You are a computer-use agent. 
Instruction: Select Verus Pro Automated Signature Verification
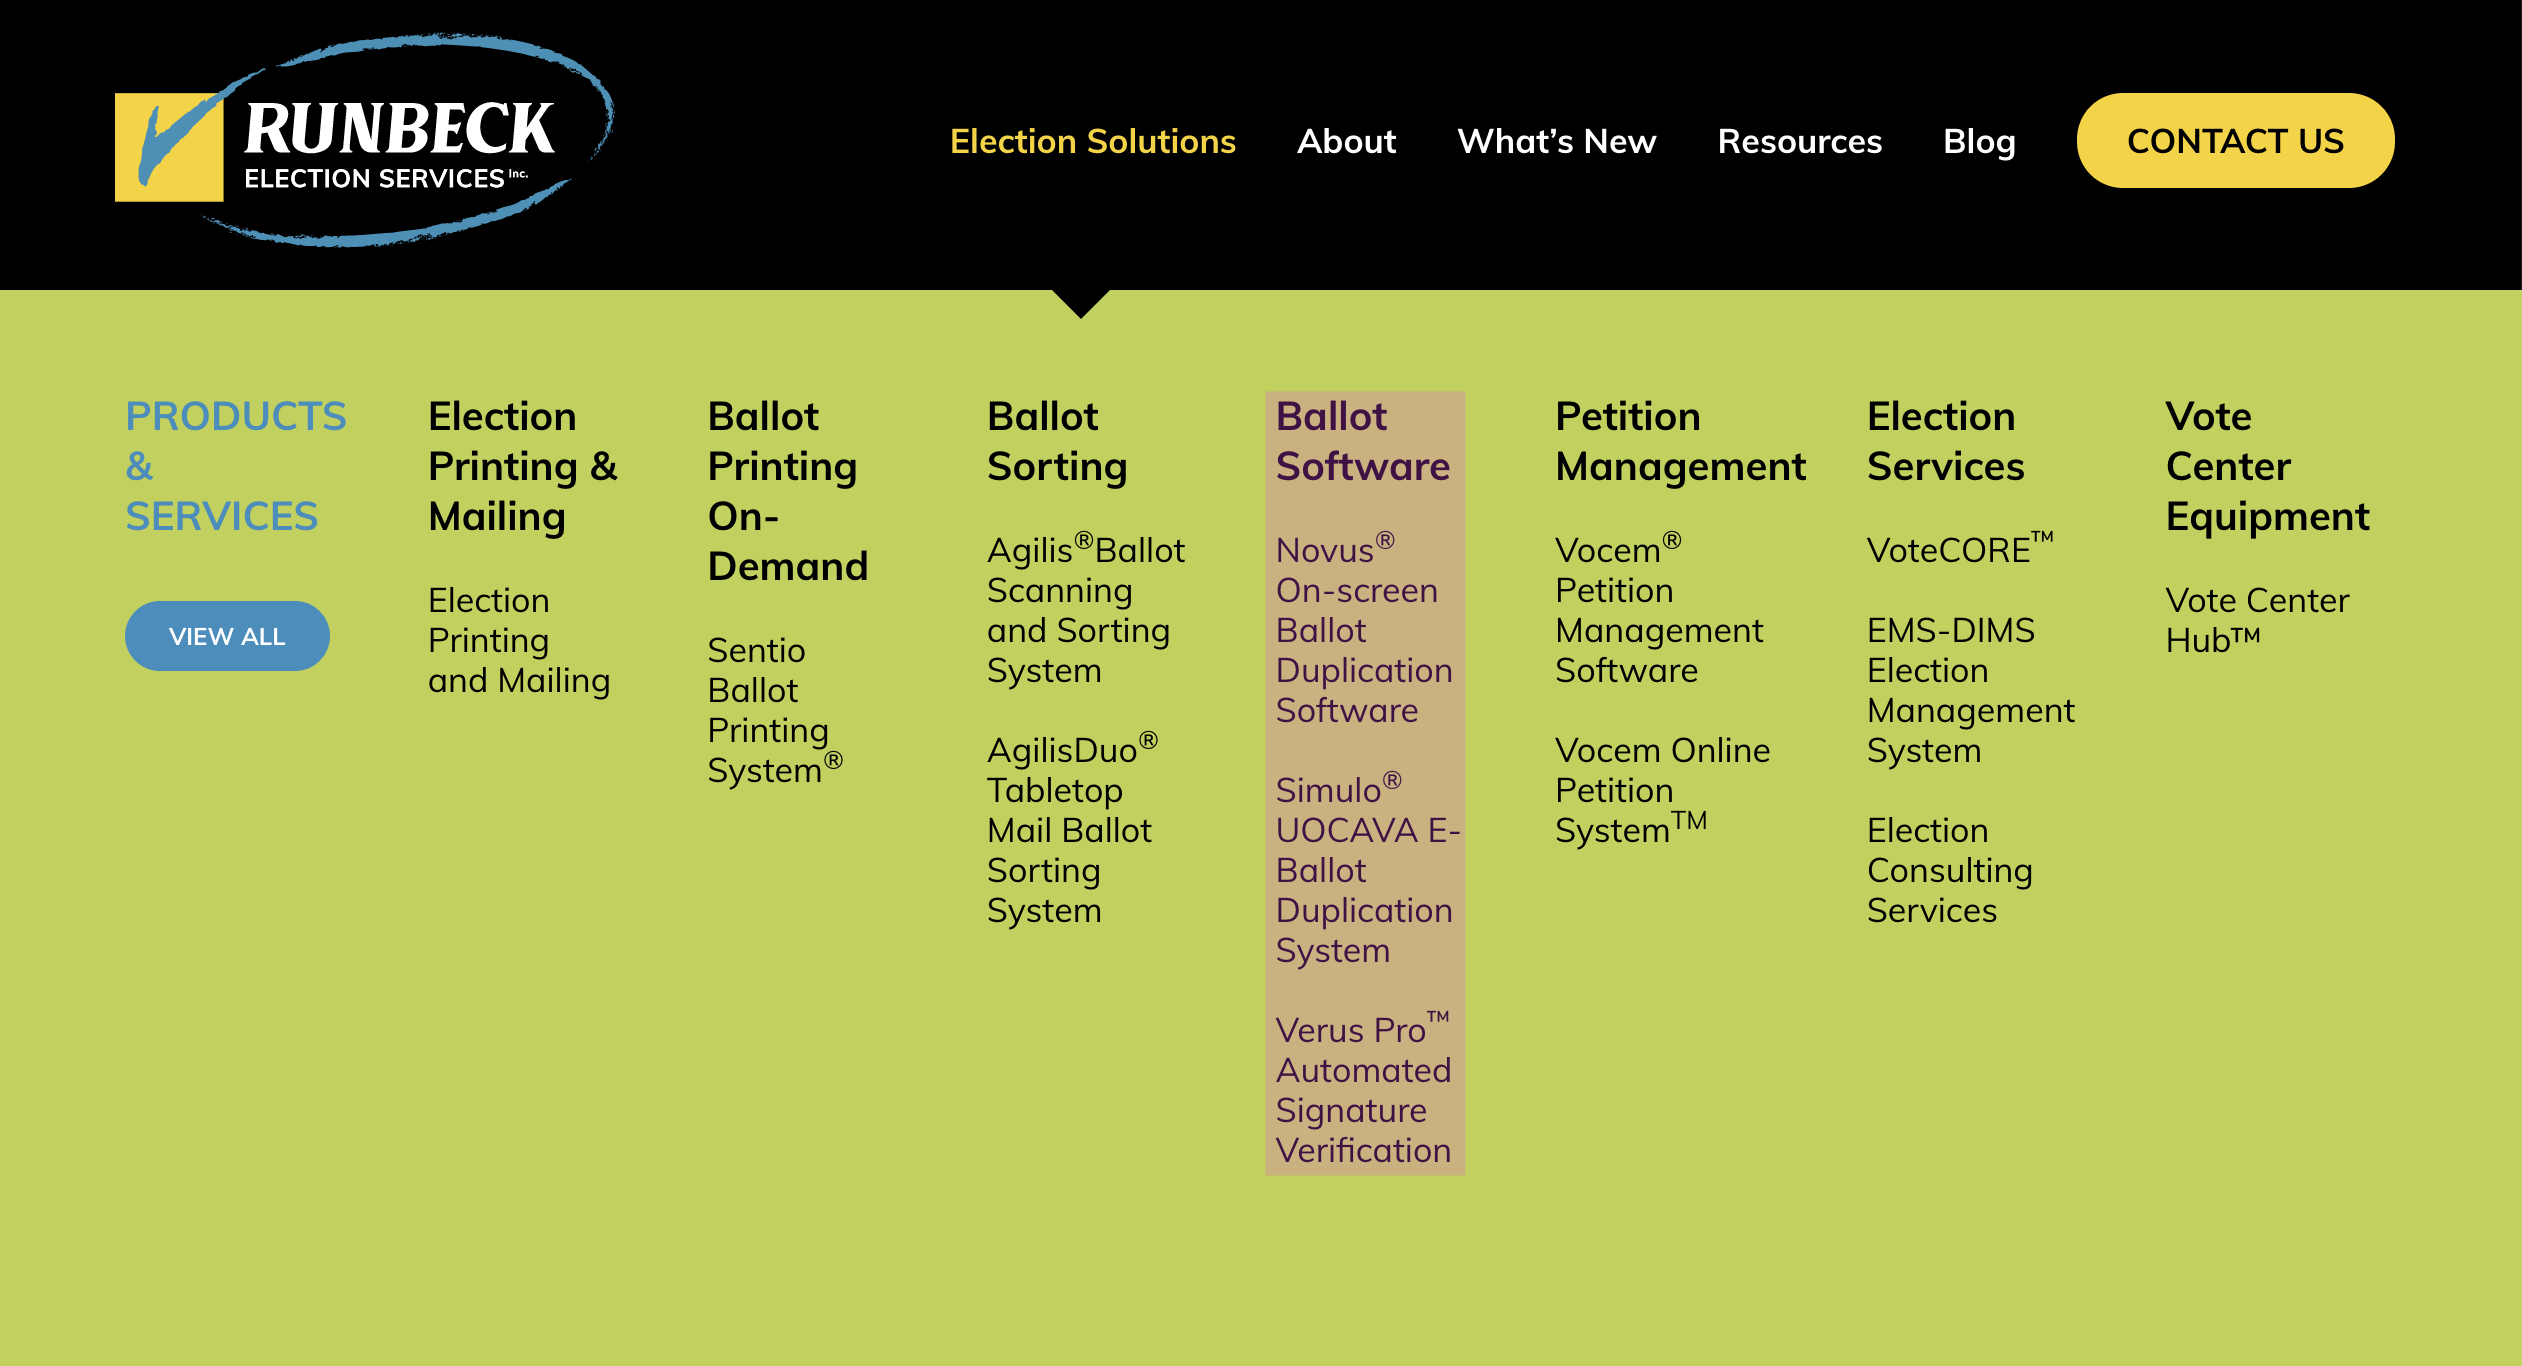[1364, 1089]
